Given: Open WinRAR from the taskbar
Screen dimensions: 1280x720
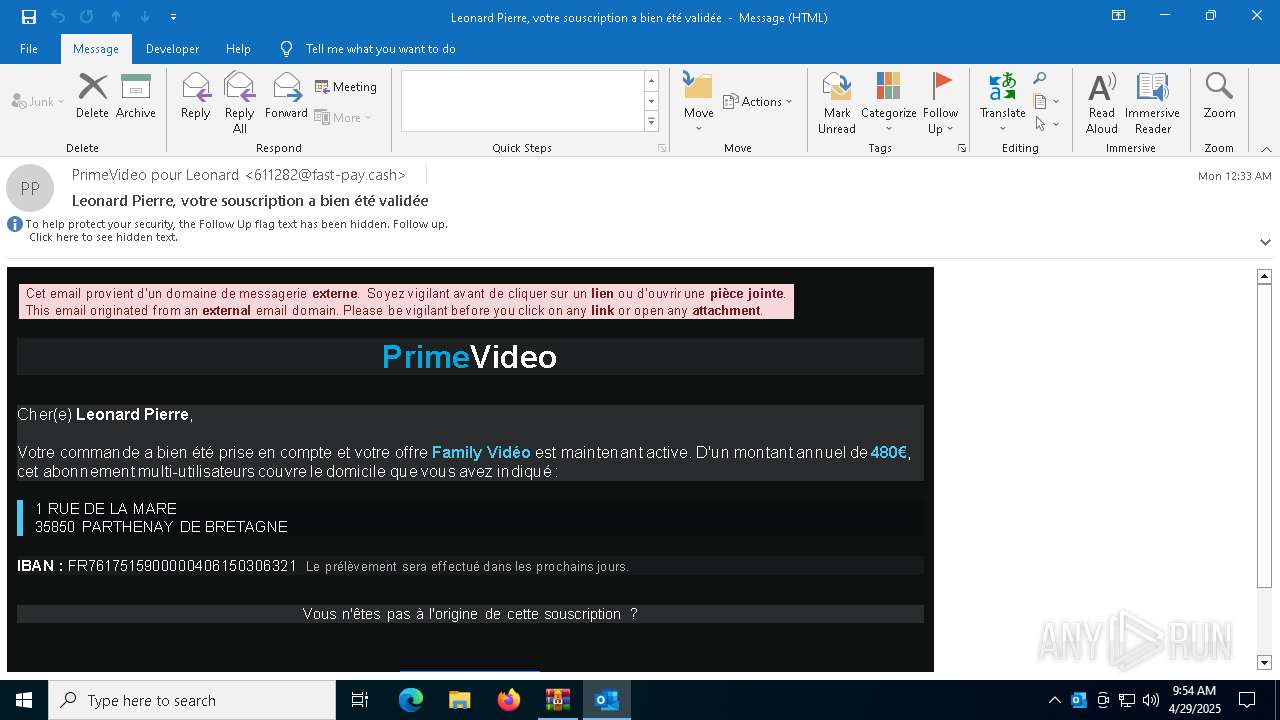Looking at the screenshot, I should tap(558, 700).
